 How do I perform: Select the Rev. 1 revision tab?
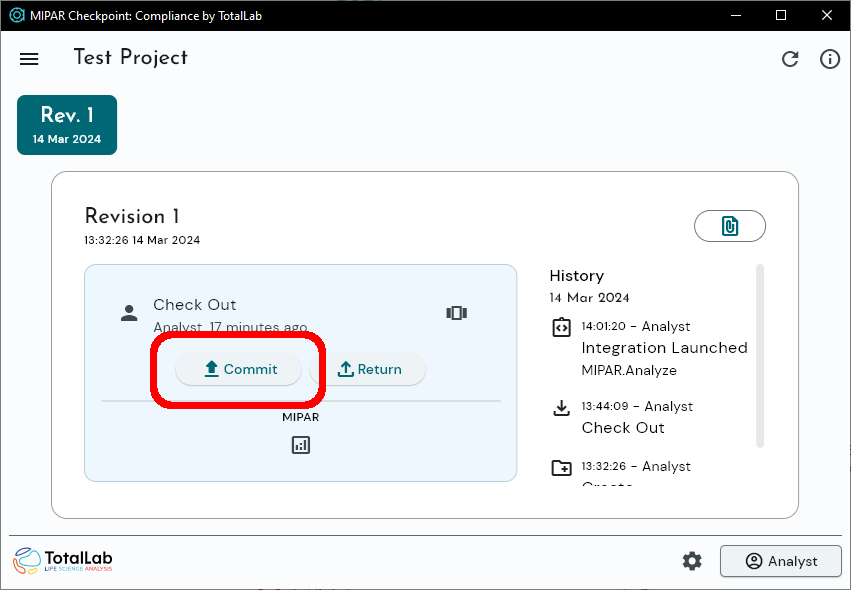(67, 125)
